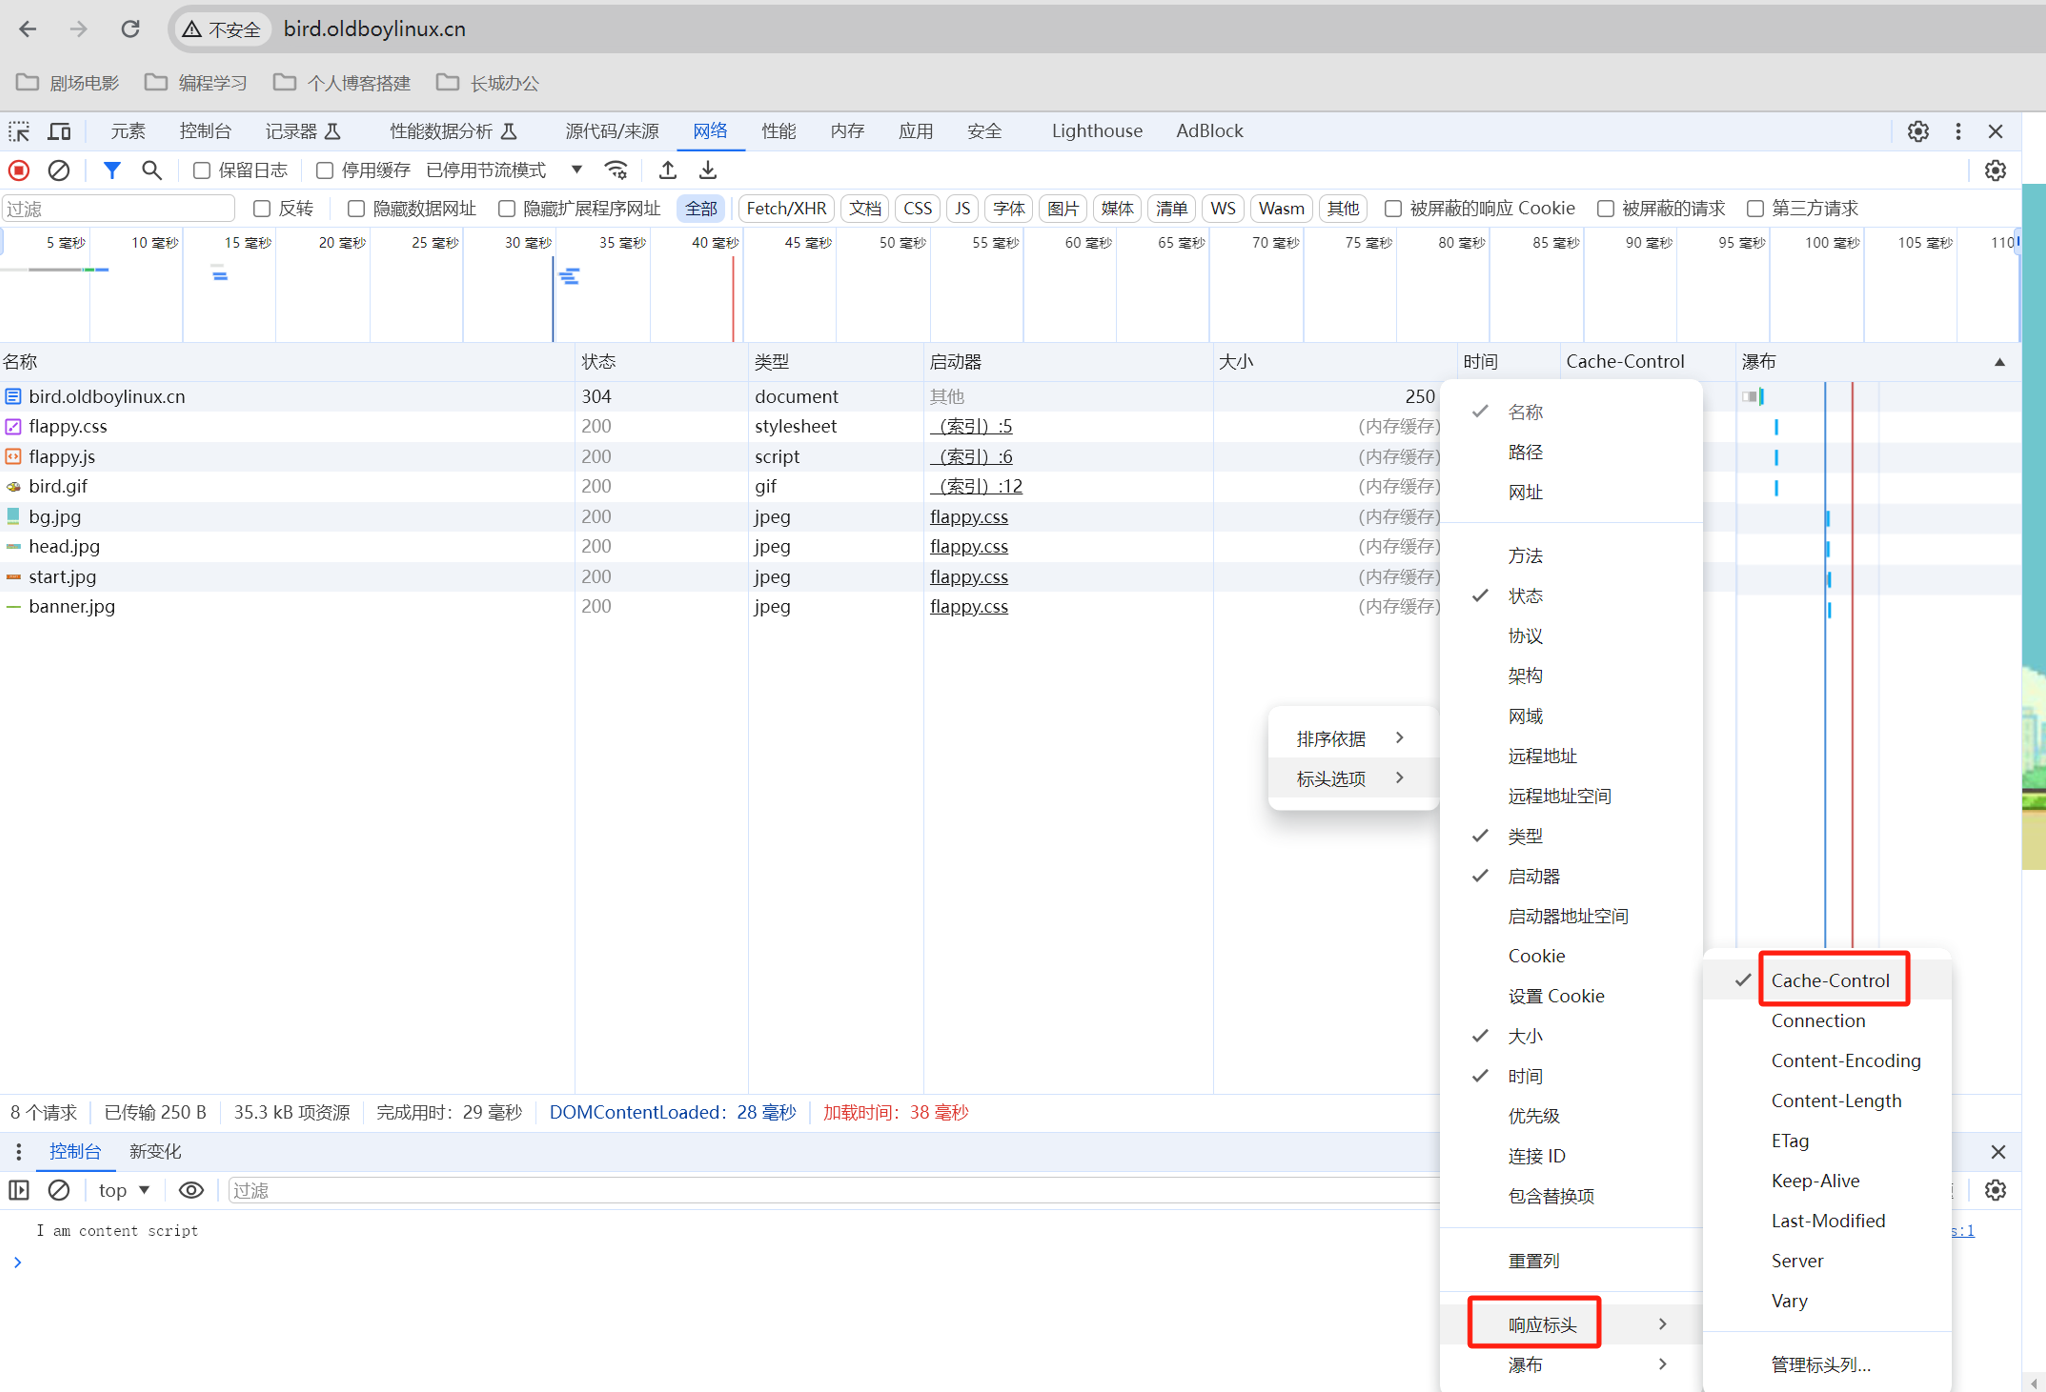Switch to 控制台 tab in top bar

pos(205,131)
